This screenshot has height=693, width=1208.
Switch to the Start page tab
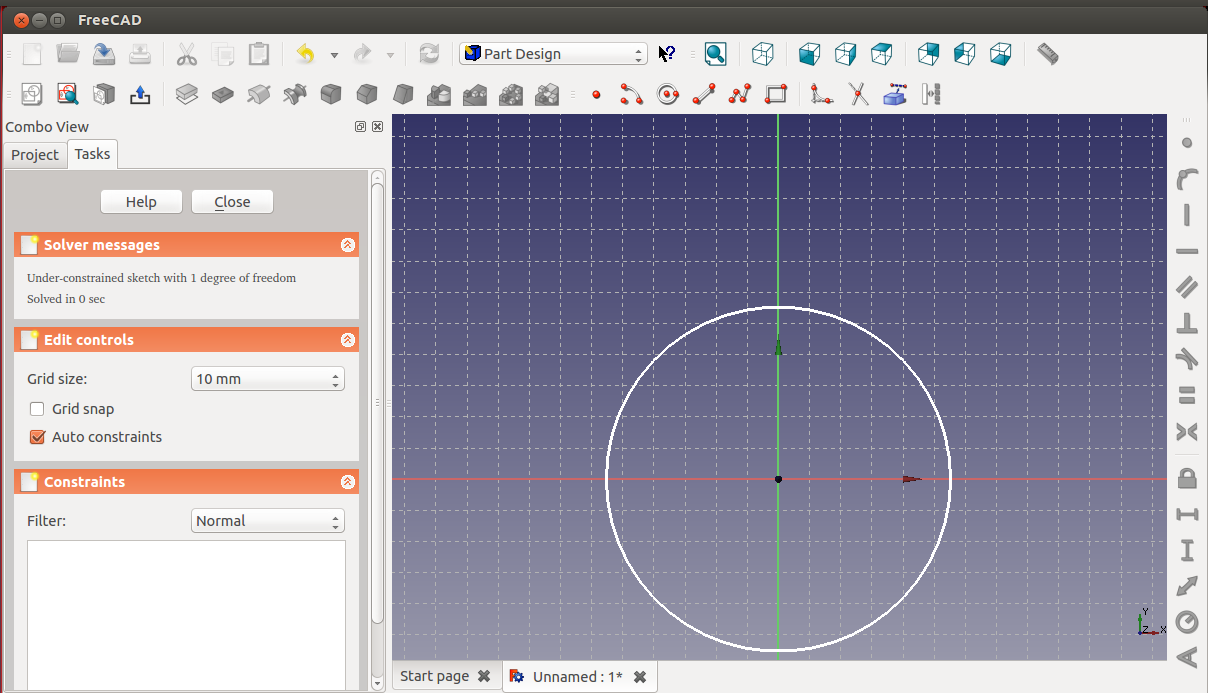tap(434, 676)
